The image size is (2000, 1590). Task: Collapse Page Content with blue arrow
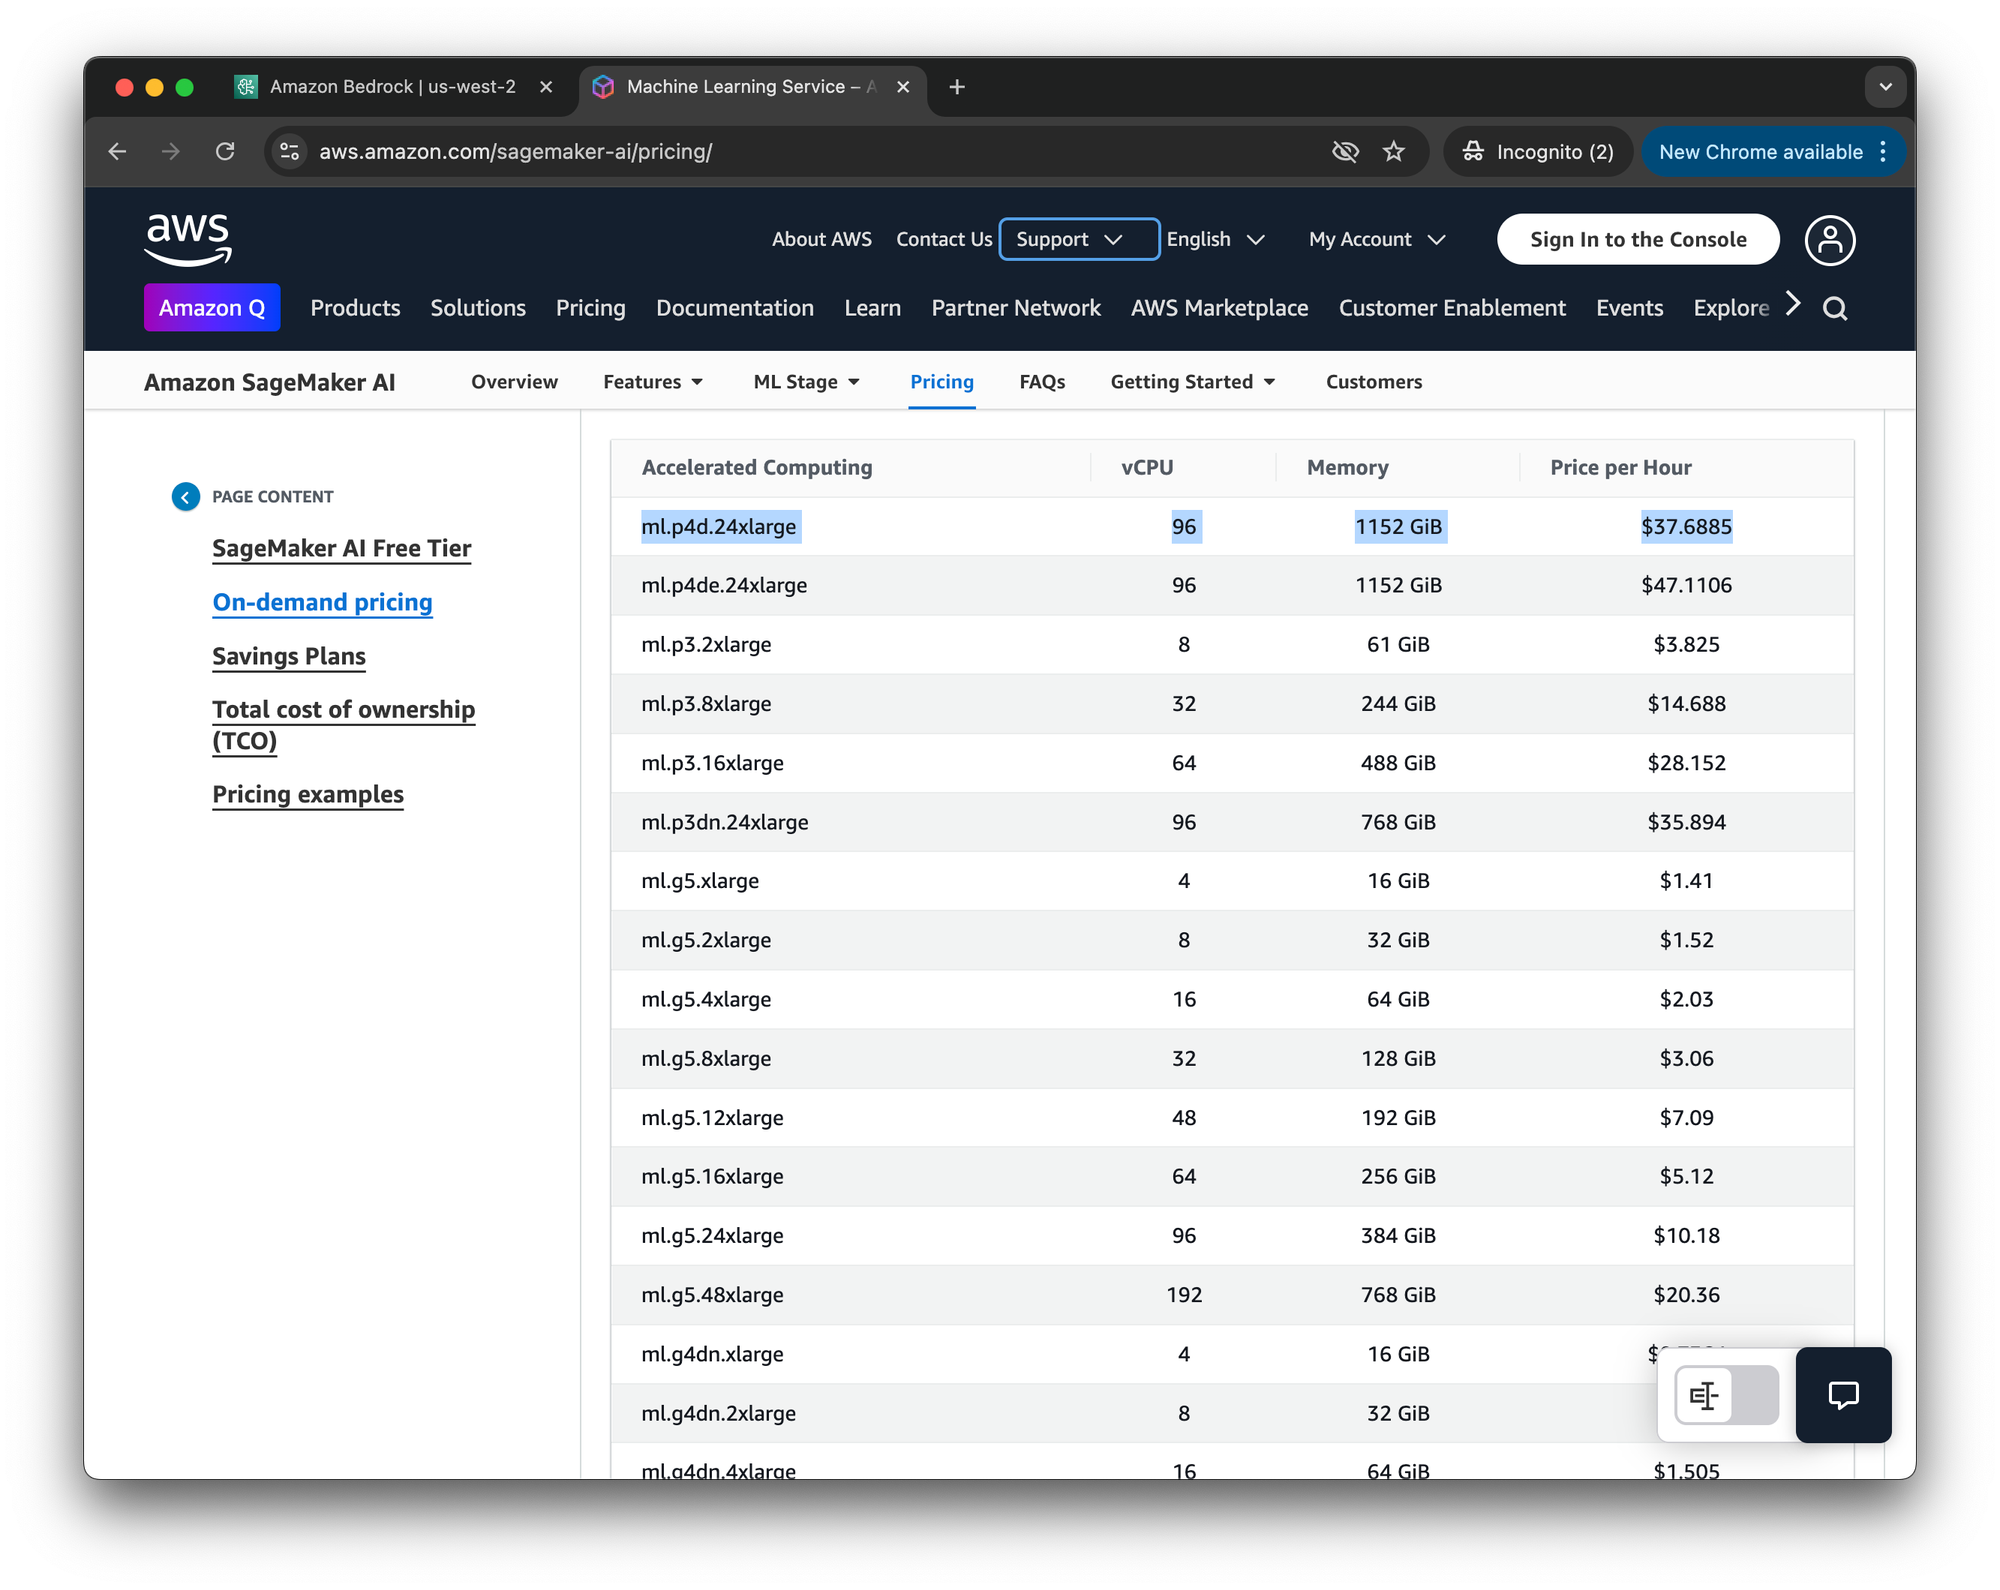coord(186,497)
